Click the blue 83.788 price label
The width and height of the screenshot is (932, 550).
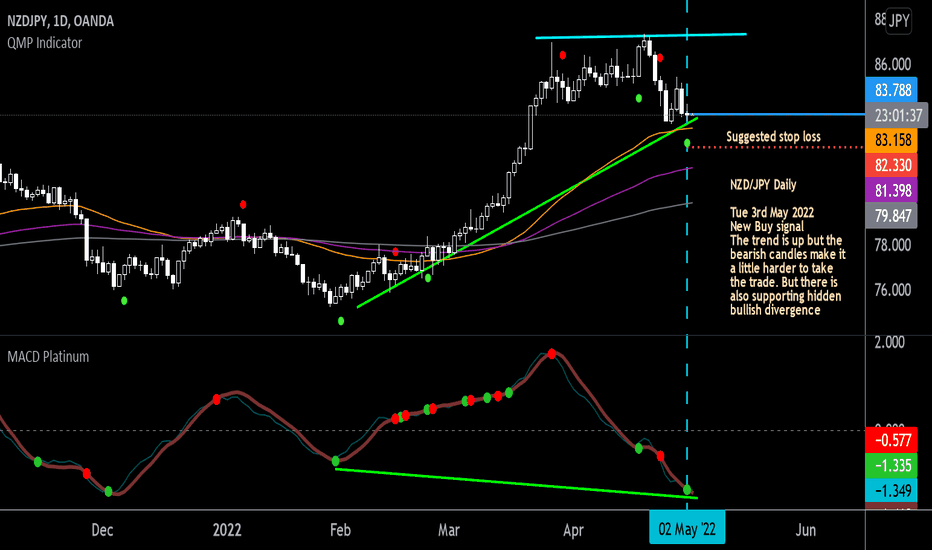click(x=892, y=90)
